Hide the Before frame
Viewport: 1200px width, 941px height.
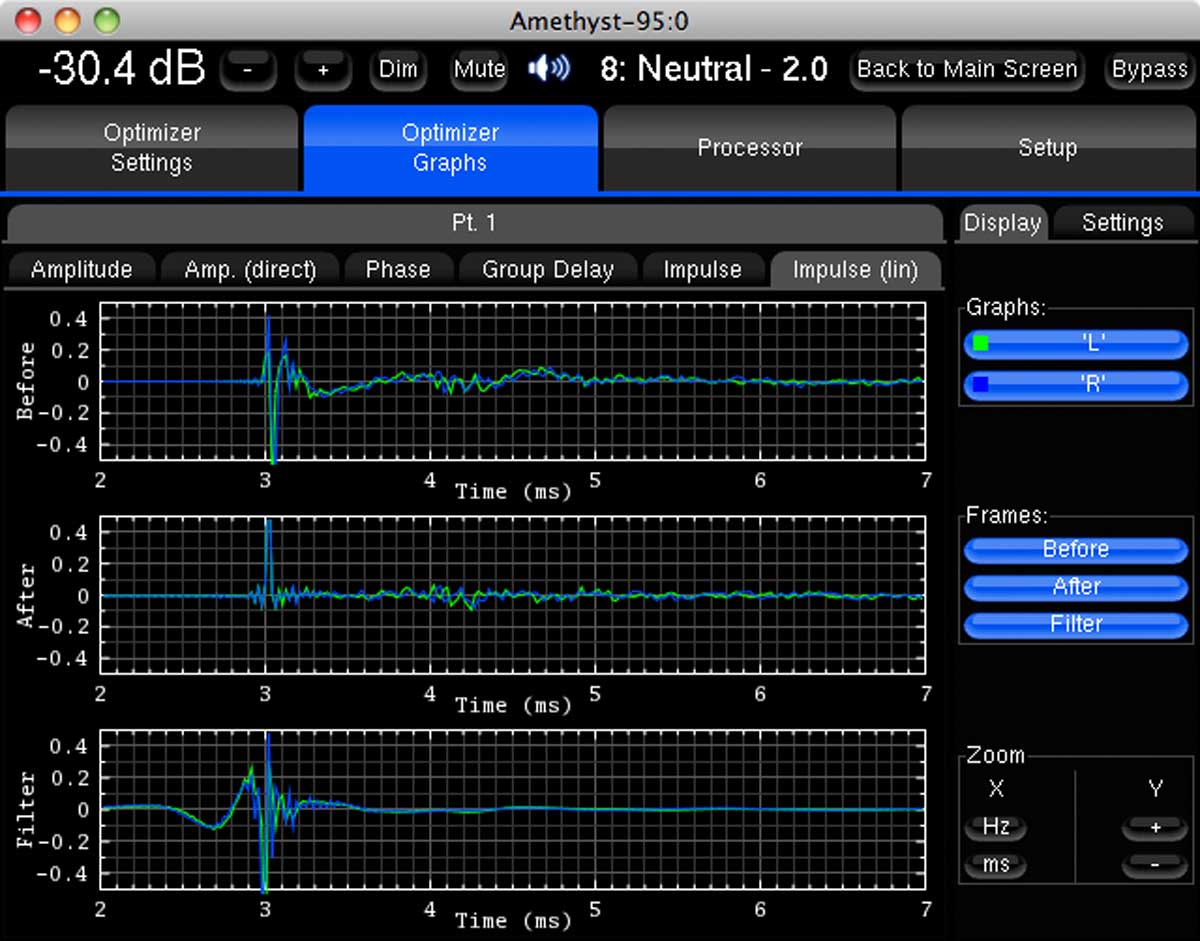click(x=1076, y=549)
